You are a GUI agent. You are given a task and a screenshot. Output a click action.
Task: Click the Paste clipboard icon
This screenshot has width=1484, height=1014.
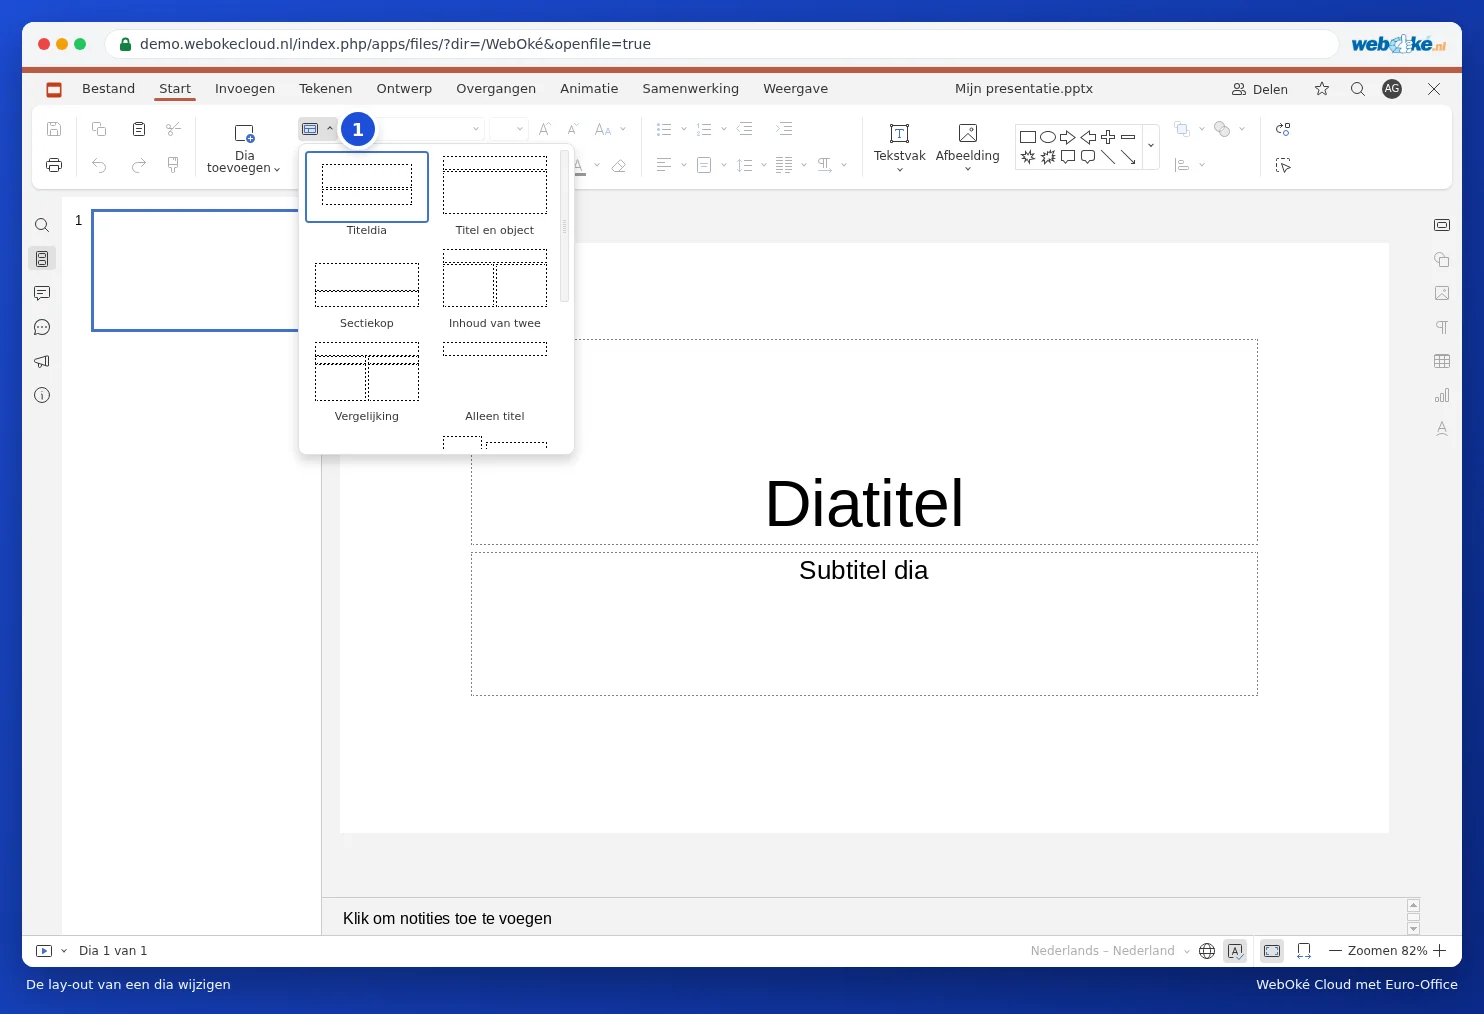pos(139,129)
